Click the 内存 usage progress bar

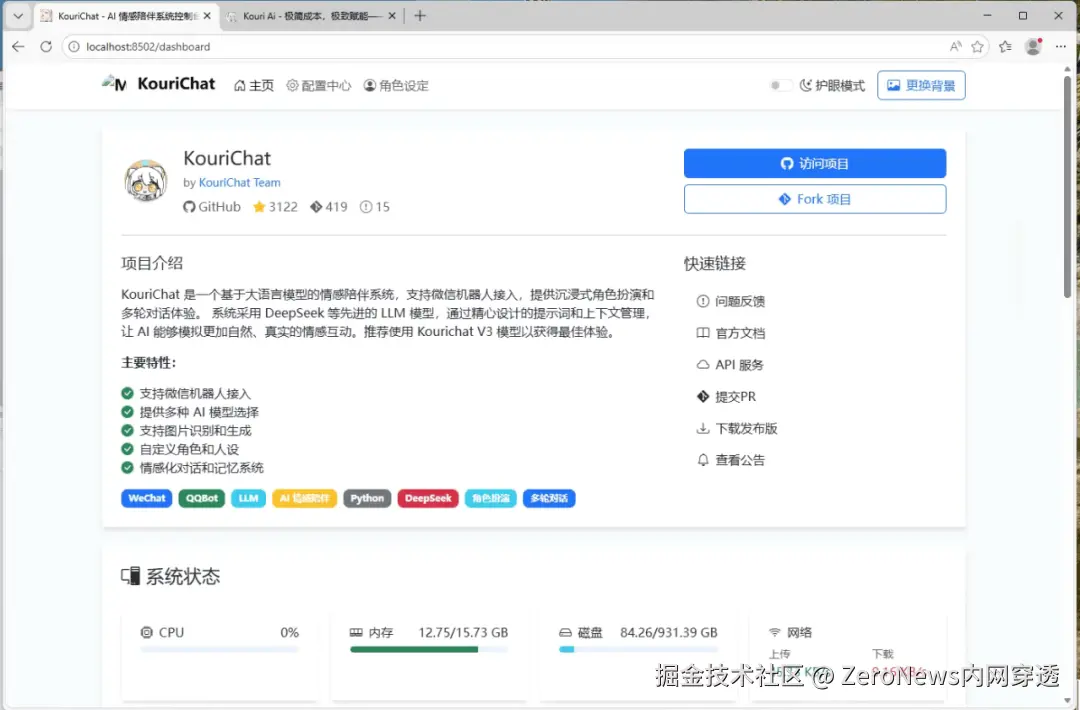click(429, 649)
